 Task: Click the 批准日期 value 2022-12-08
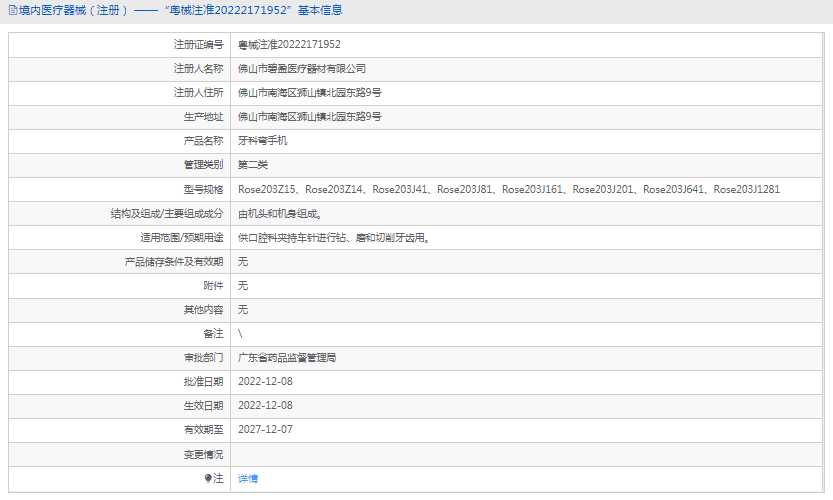coord(265,382)
